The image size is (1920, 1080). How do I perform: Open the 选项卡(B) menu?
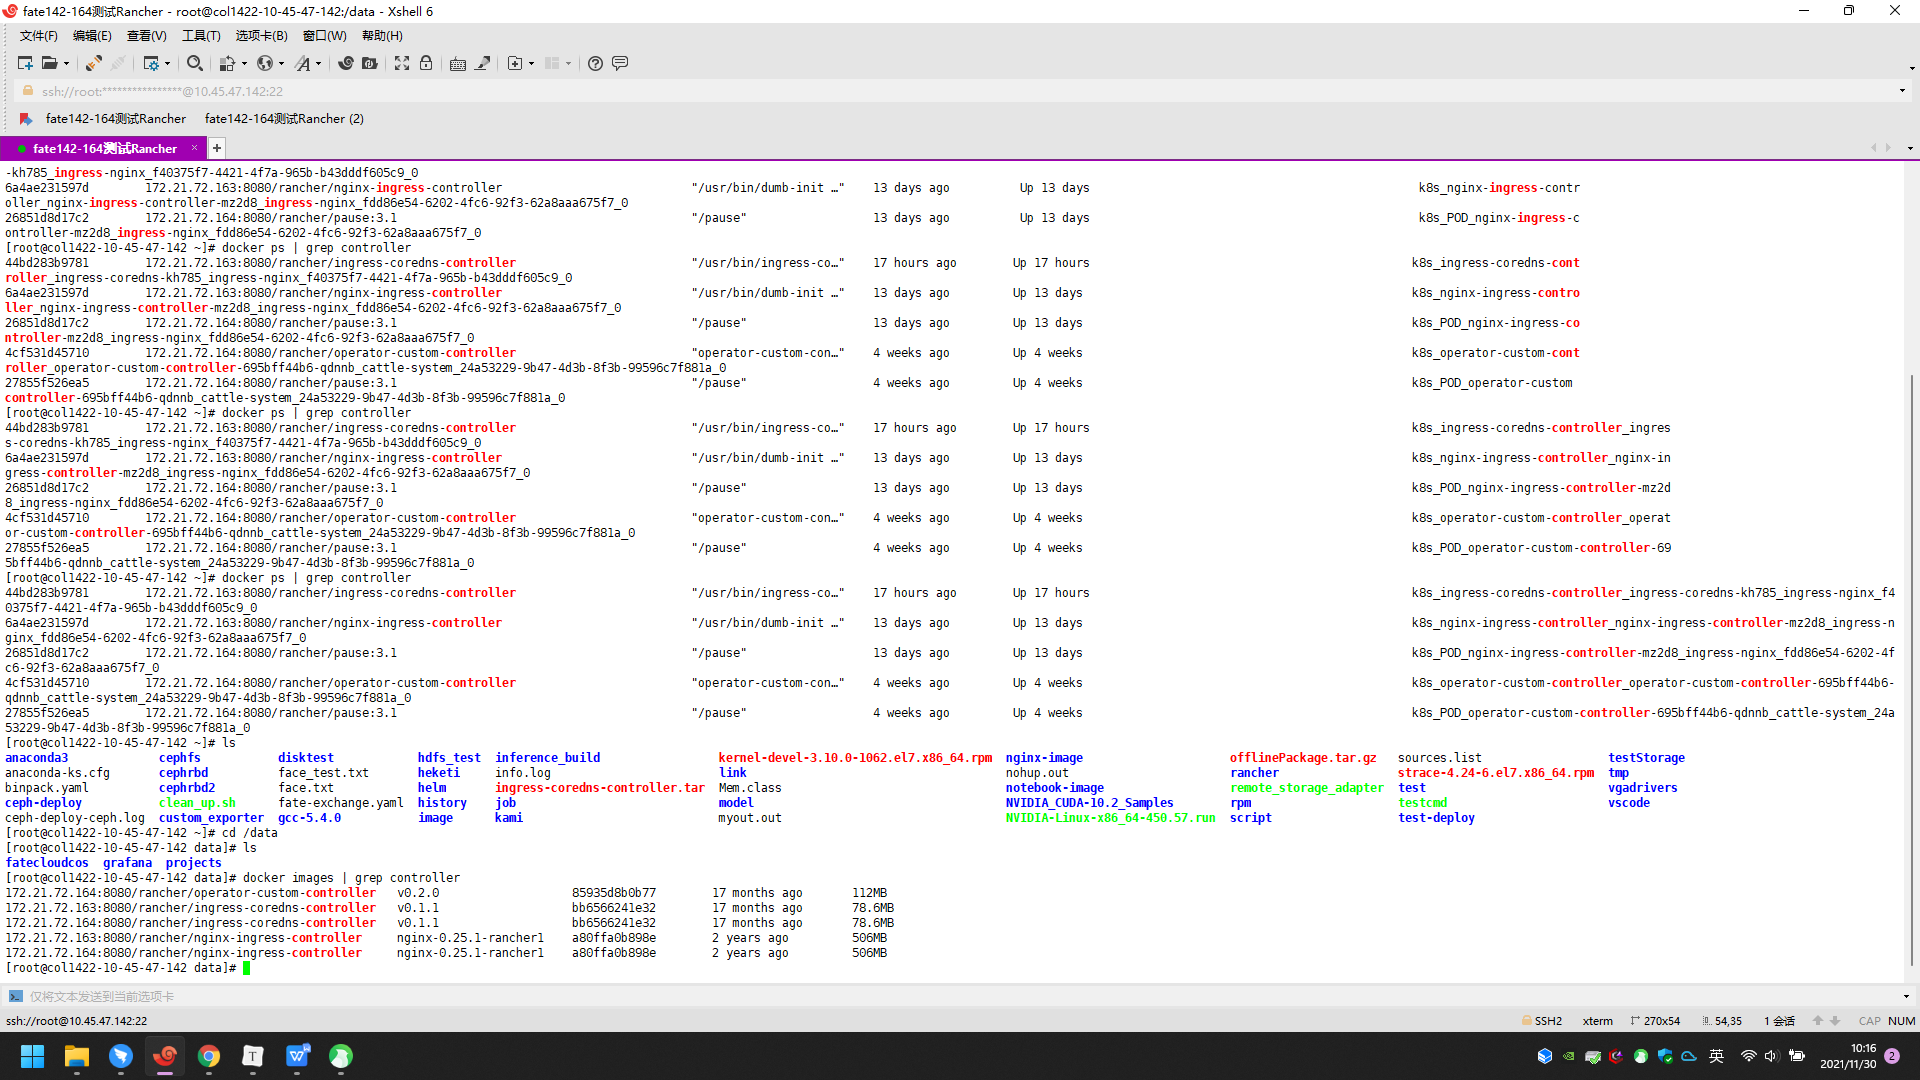pyautogui.click(x=261, y=36)
